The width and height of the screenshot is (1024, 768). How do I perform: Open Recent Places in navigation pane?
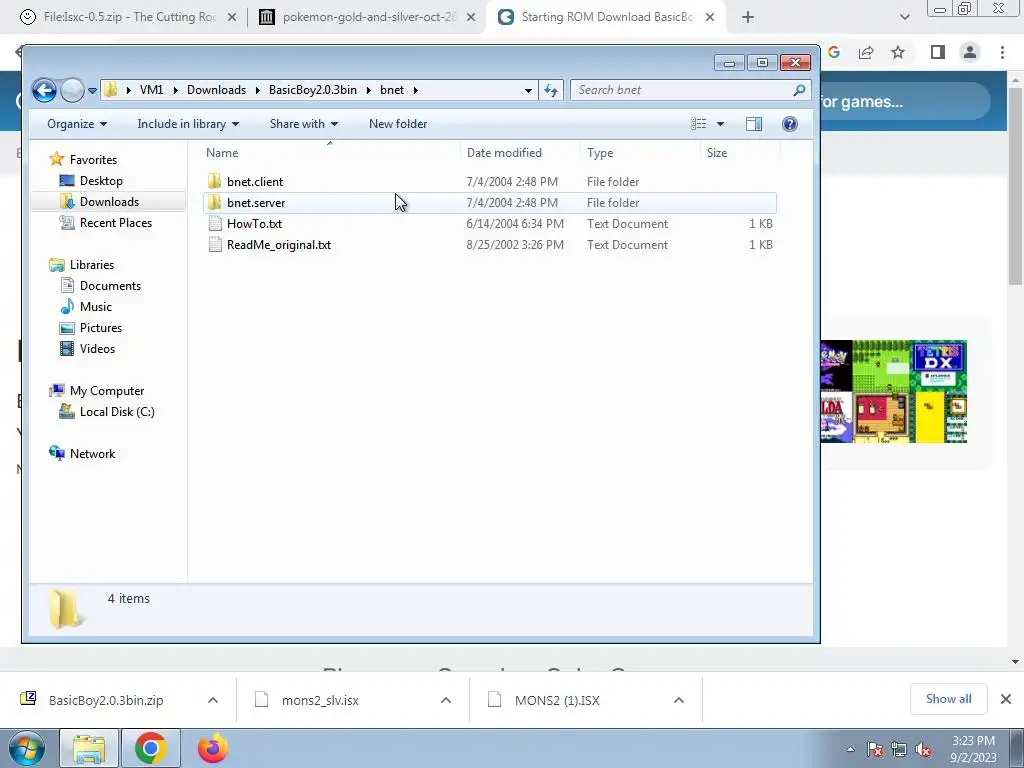[116, 223]
